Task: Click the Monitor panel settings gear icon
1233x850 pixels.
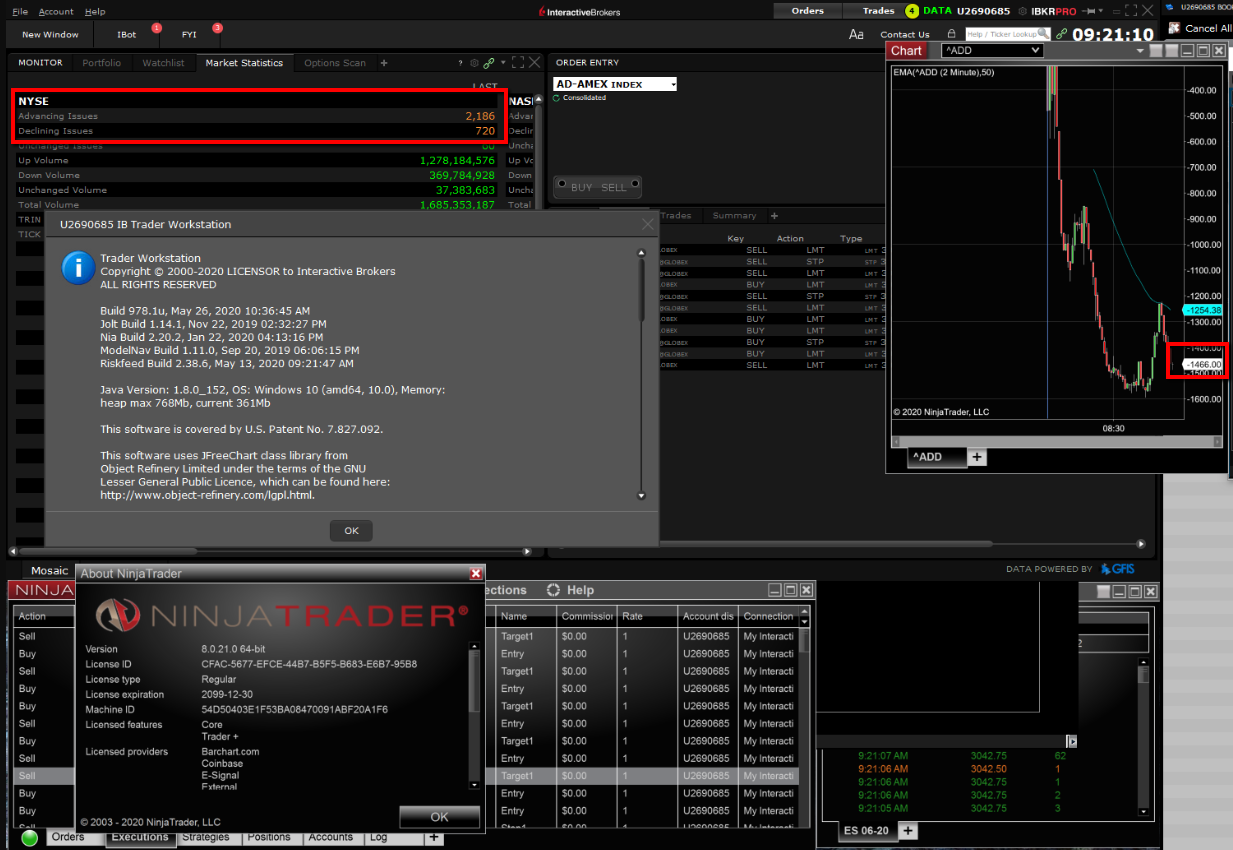Action: pos(475,62)
